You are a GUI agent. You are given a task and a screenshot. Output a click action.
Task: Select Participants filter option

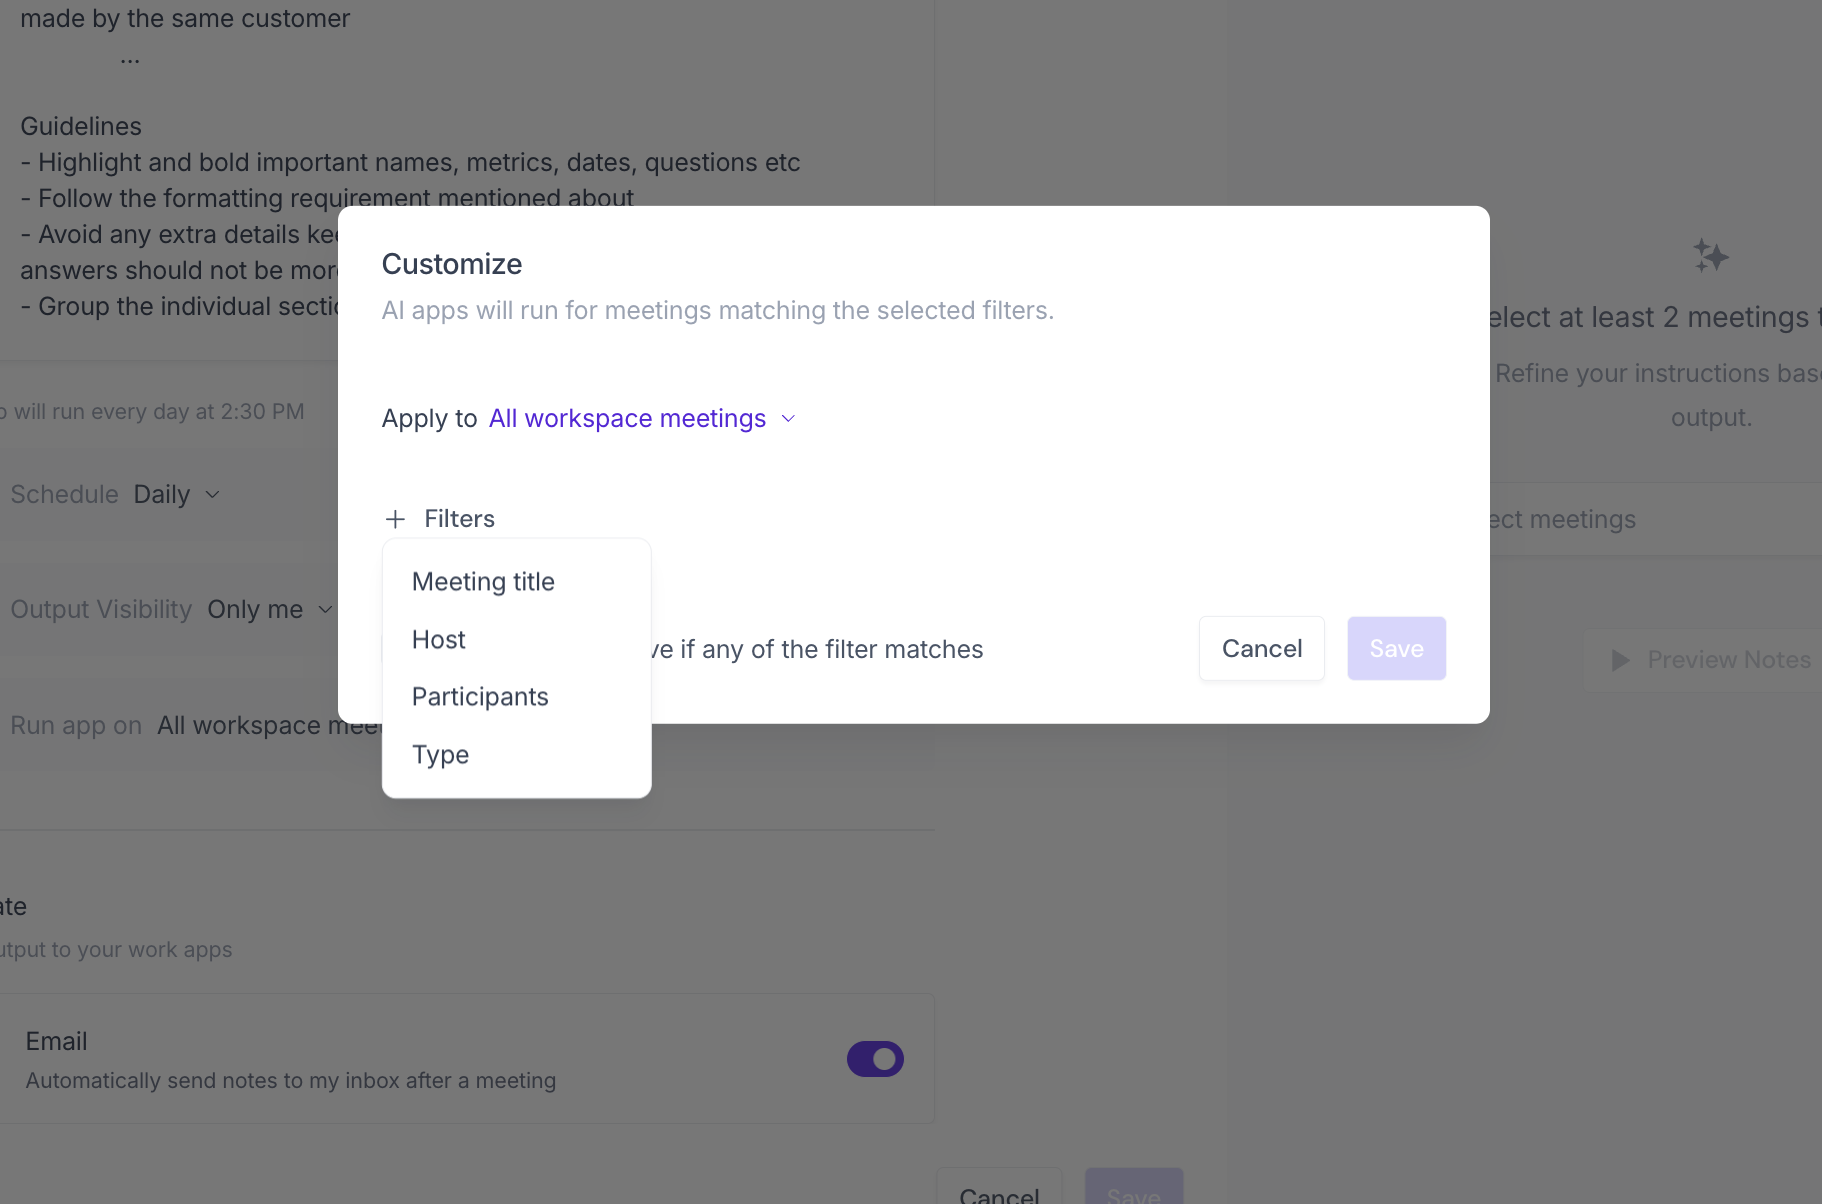pyautogui.click(x=480, y=696)
